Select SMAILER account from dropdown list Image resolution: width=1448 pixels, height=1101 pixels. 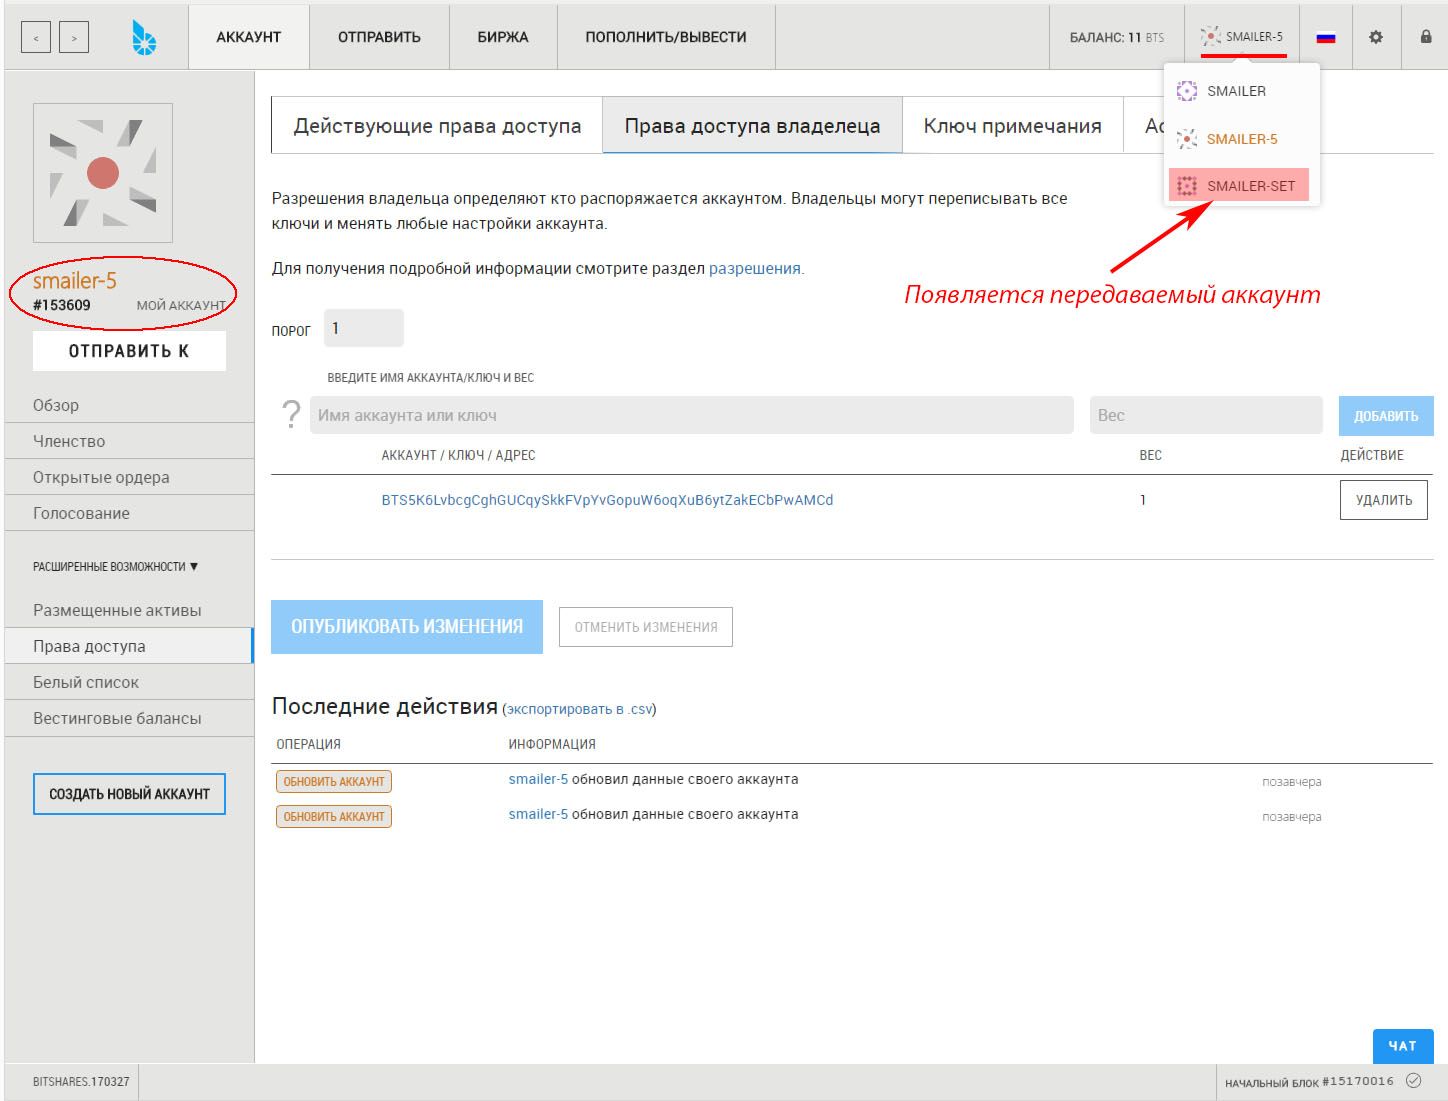(x=1241, y=91)
